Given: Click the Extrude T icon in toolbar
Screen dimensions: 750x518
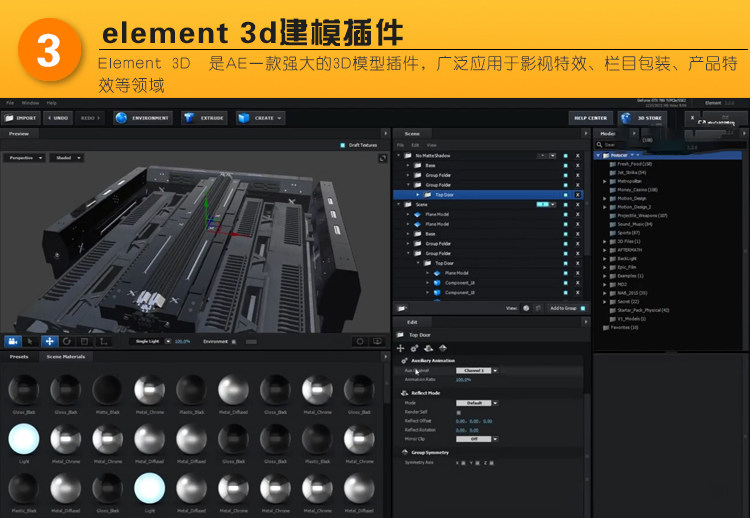Looking at the screenshot, I should pyautogui.click(x=189, y=118).
